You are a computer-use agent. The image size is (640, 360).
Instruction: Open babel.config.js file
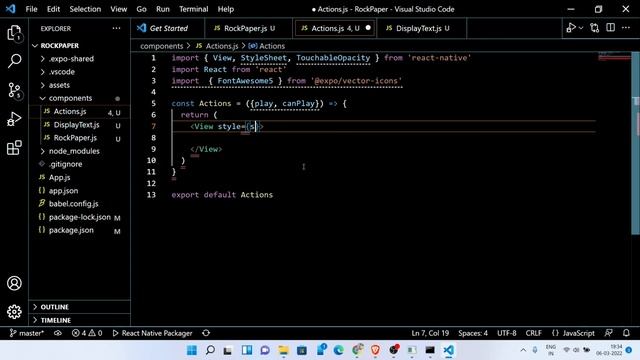pyautogui.click(x=80, y=204)
